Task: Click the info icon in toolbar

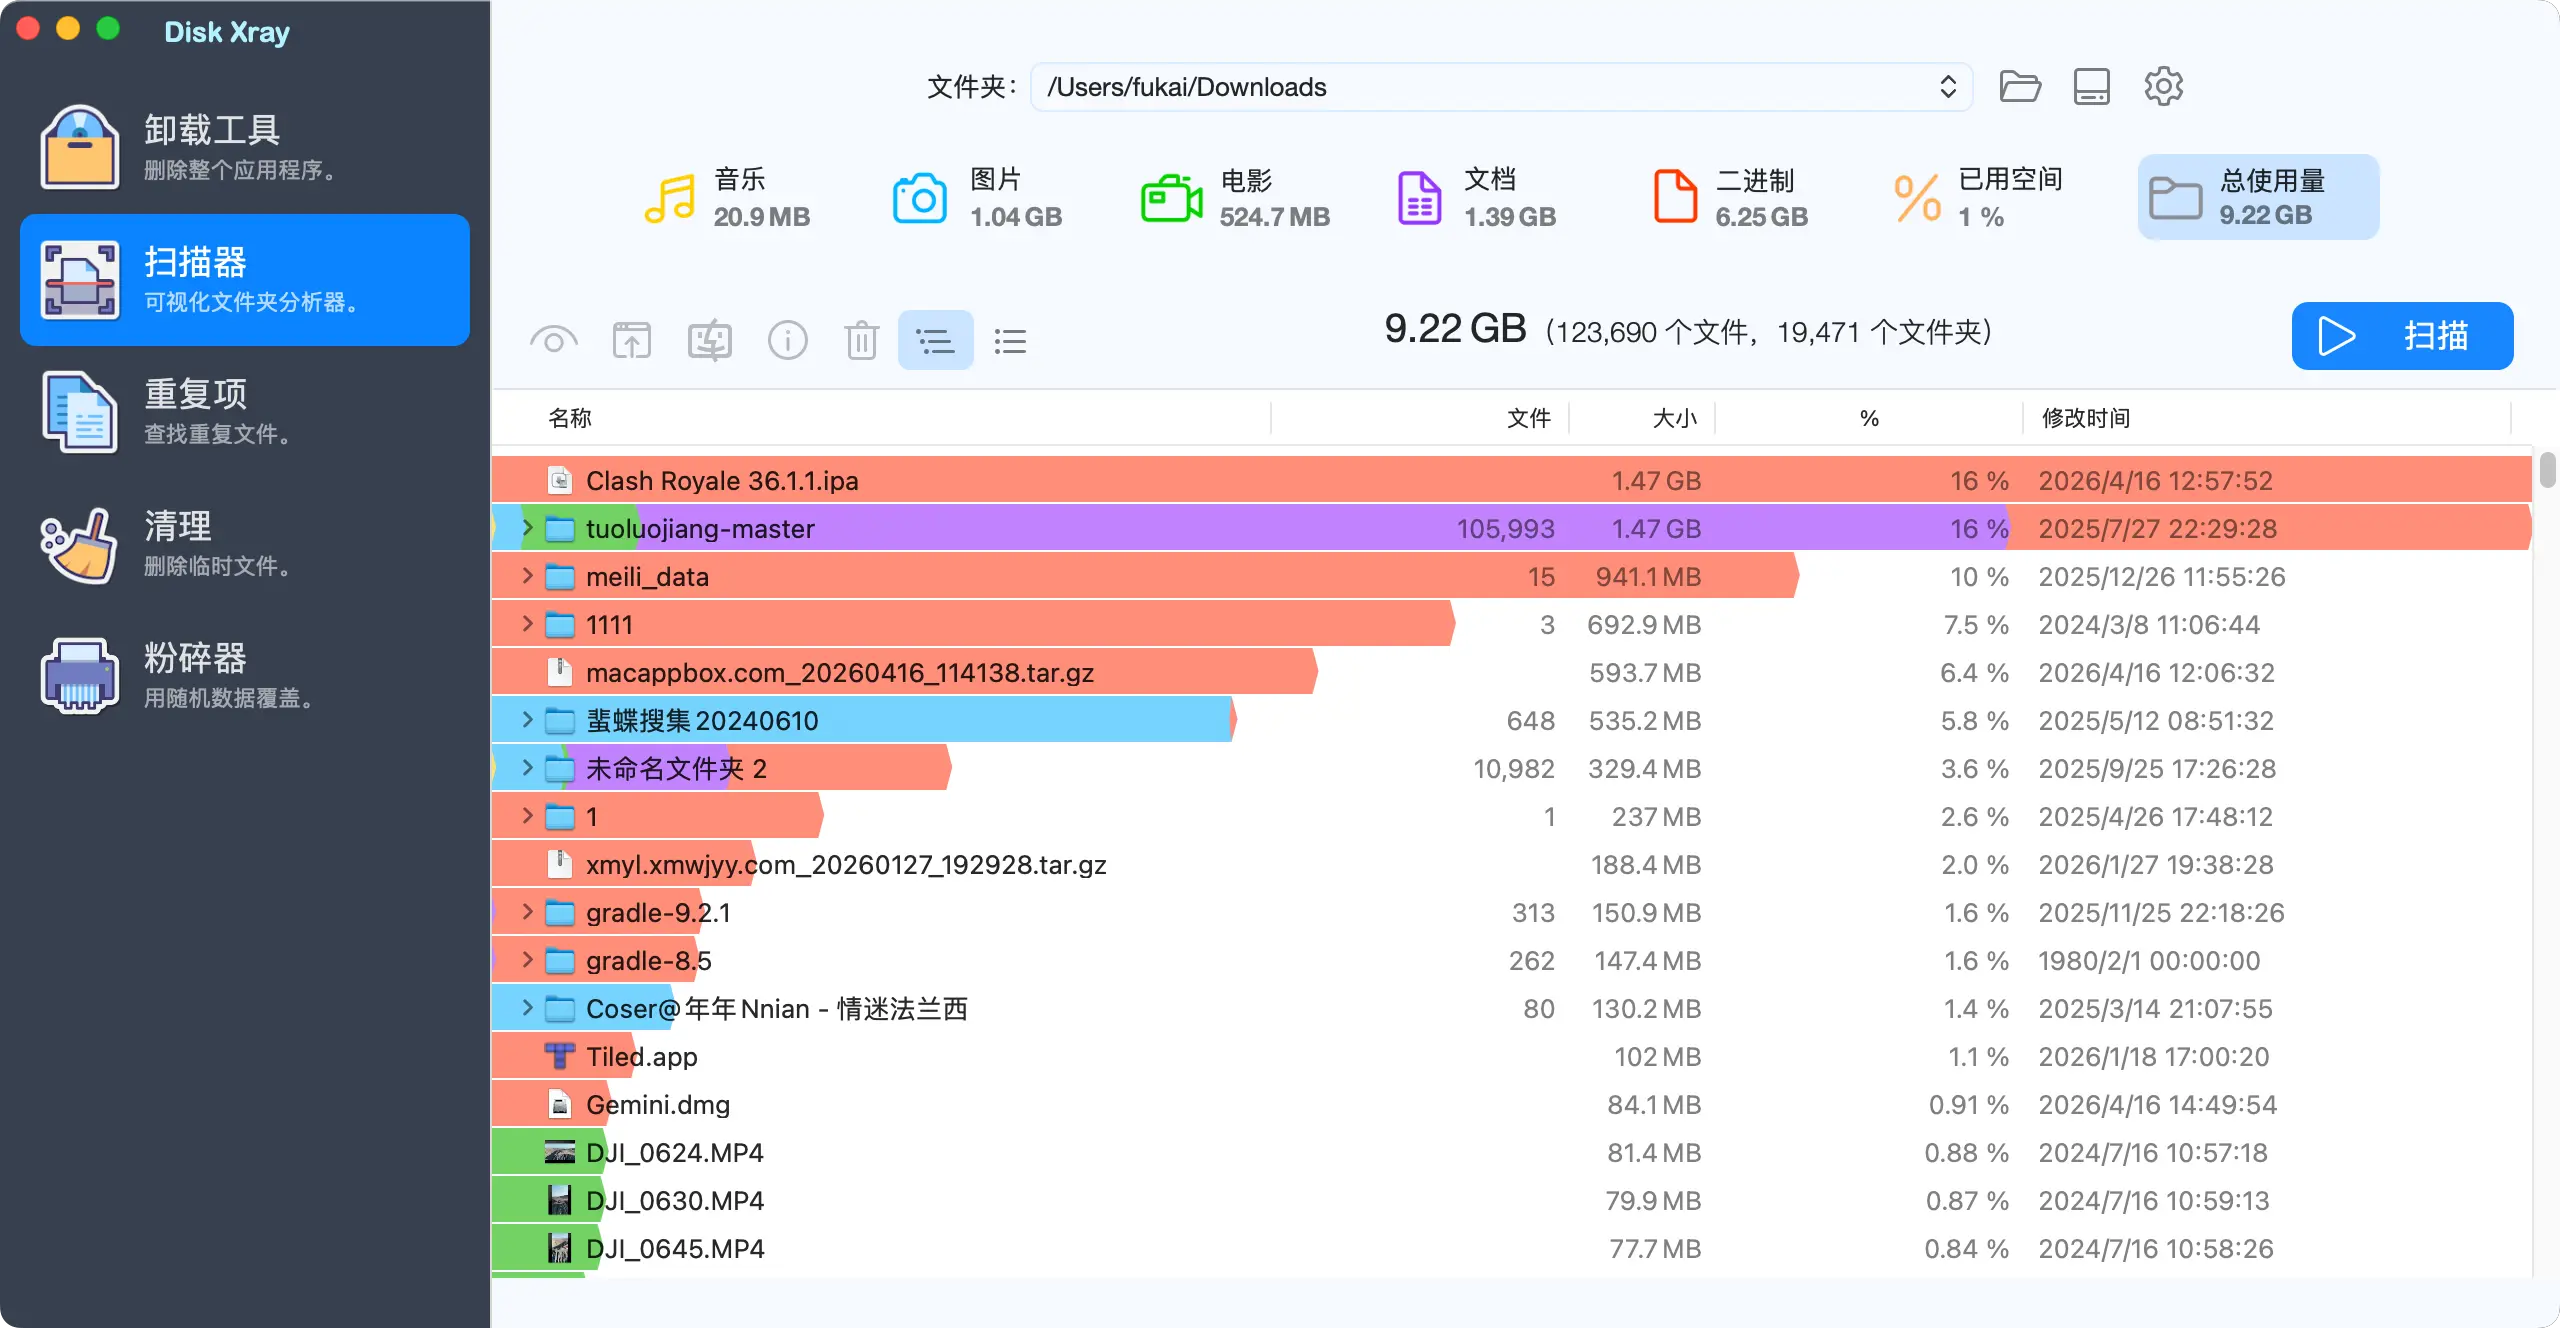Action: pyautogui.click(x=787, y=341)
